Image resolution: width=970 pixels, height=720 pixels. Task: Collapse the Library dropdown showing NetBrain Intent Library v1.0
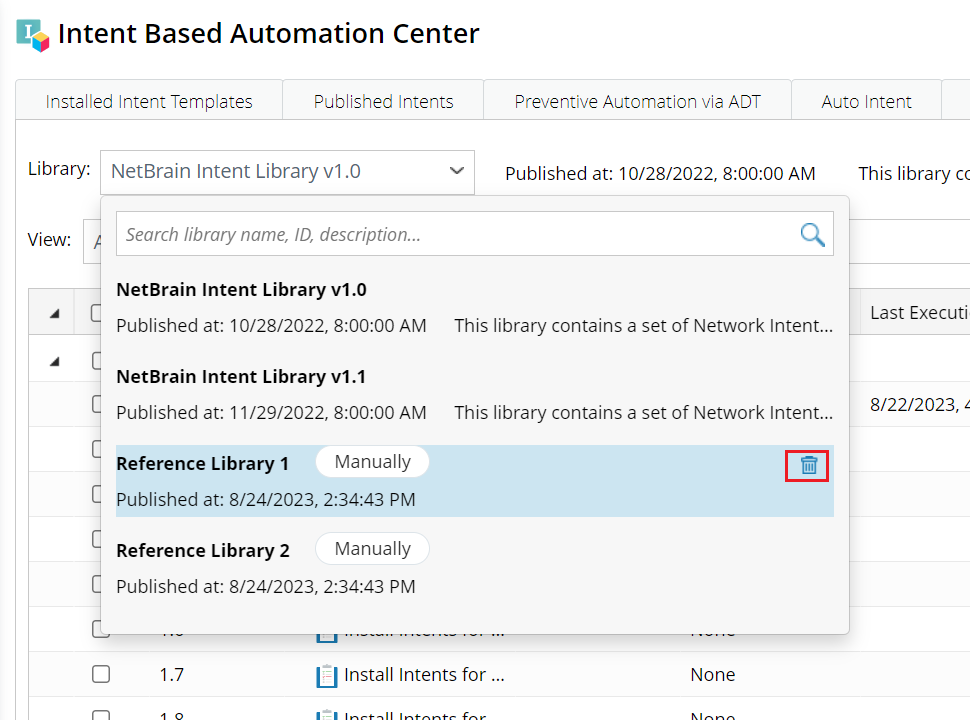[457, 171]
